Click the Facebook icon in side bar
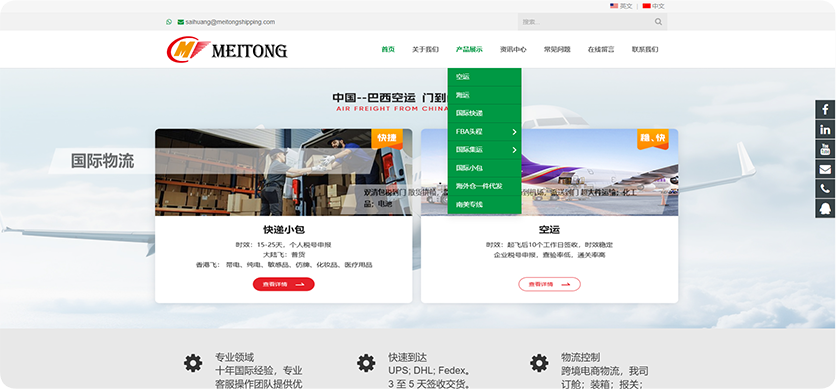This screenshot has height=389, width=836. pyautogui.click(x=825, y=110)
